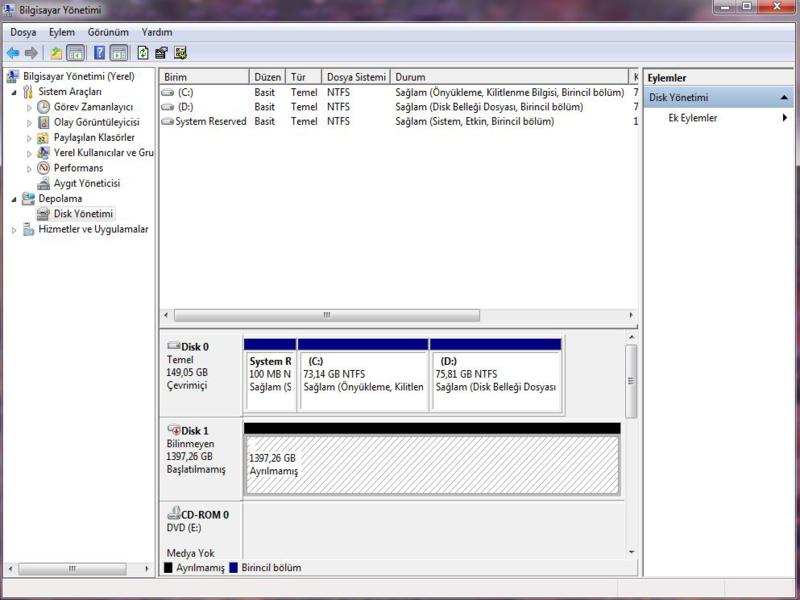The height and width of the screenshot is (600, 800).
Task: Select the Disk 1 unknown disk icon
Action: pyautogui.click(x=174, y=430)
